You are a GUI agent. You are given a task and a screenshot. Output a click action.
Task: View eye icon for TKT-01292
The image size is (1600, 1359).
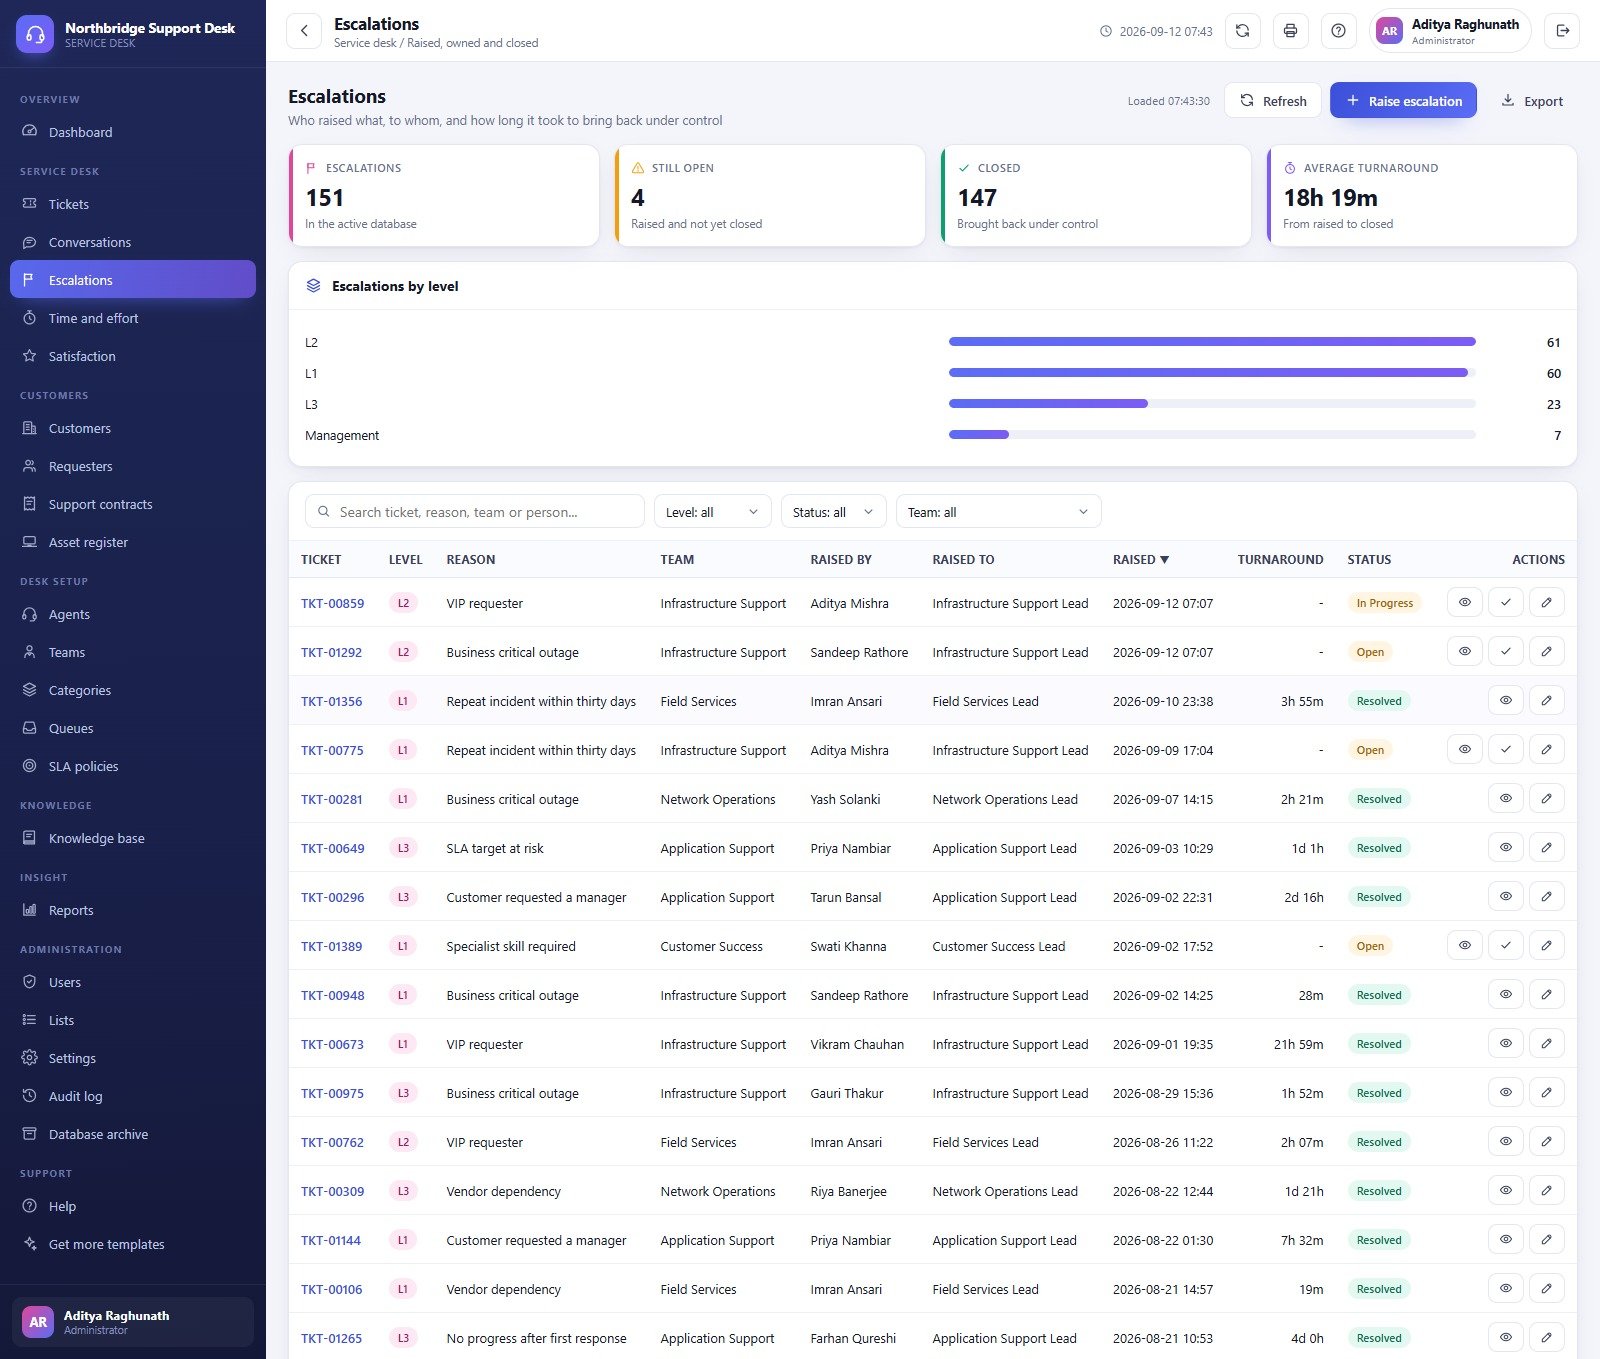click(x=1464, y=652)
